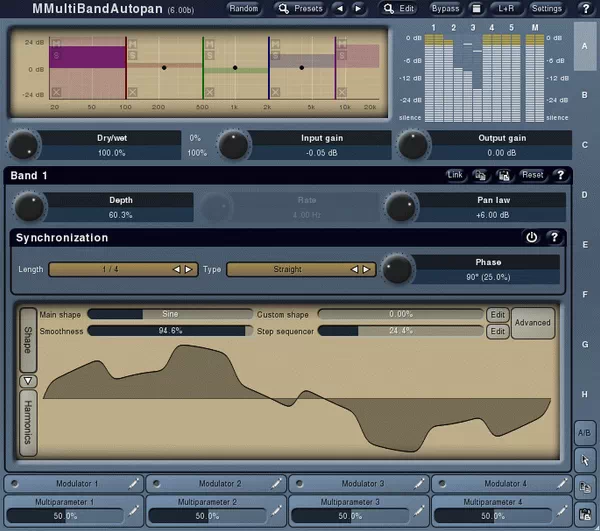The height and width of the screenshot is (531, 600).
Task: Edit Multiparameter 3 with pencil icon
Action: coord(419,510)
